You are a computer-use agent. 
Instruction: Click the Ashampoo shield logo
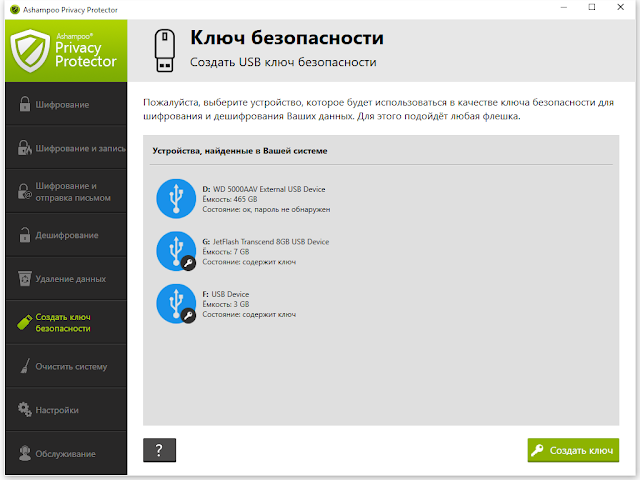tap(30, 51)
